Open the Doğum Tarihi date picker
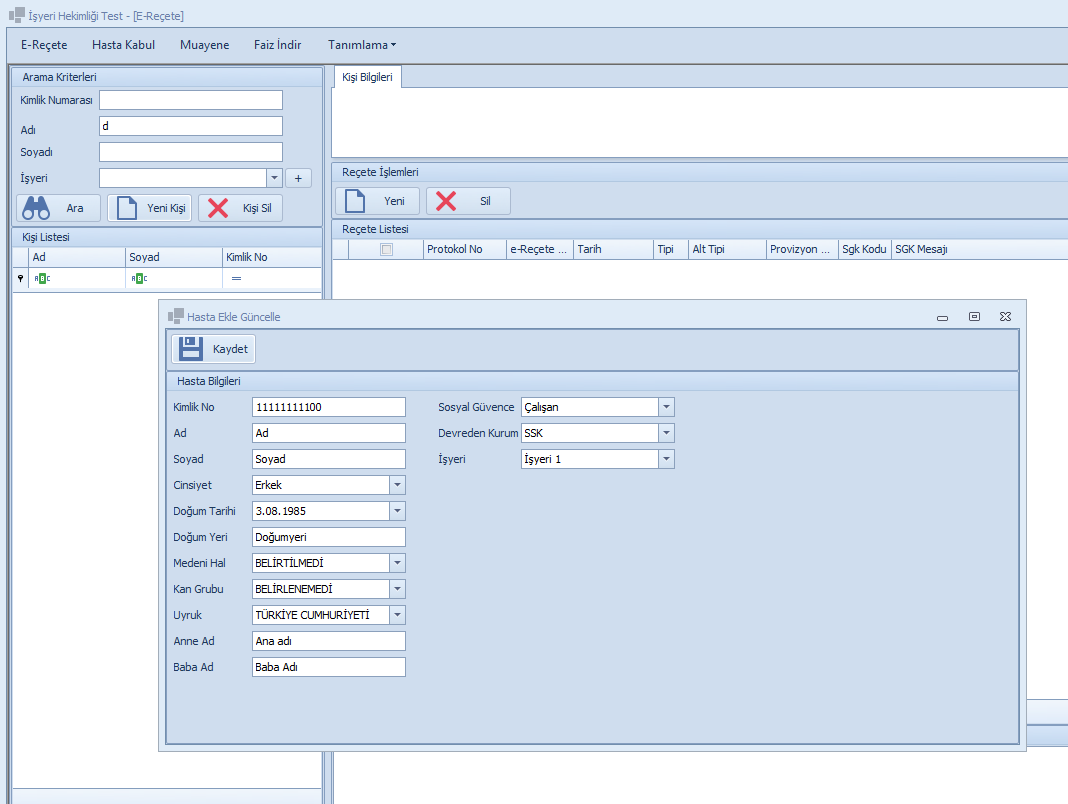This screenshot has height=804, width=1068. (x=397, y=511)
